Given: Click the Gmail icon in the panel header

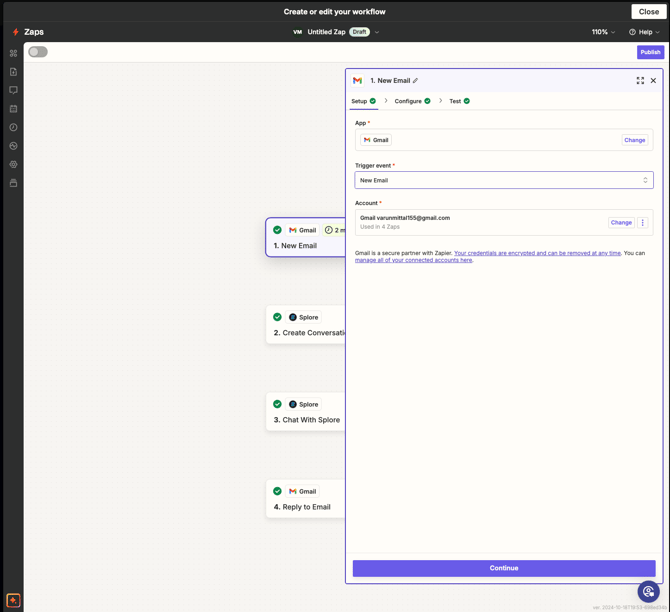Looking at the screenshot, I should (358, 80).
